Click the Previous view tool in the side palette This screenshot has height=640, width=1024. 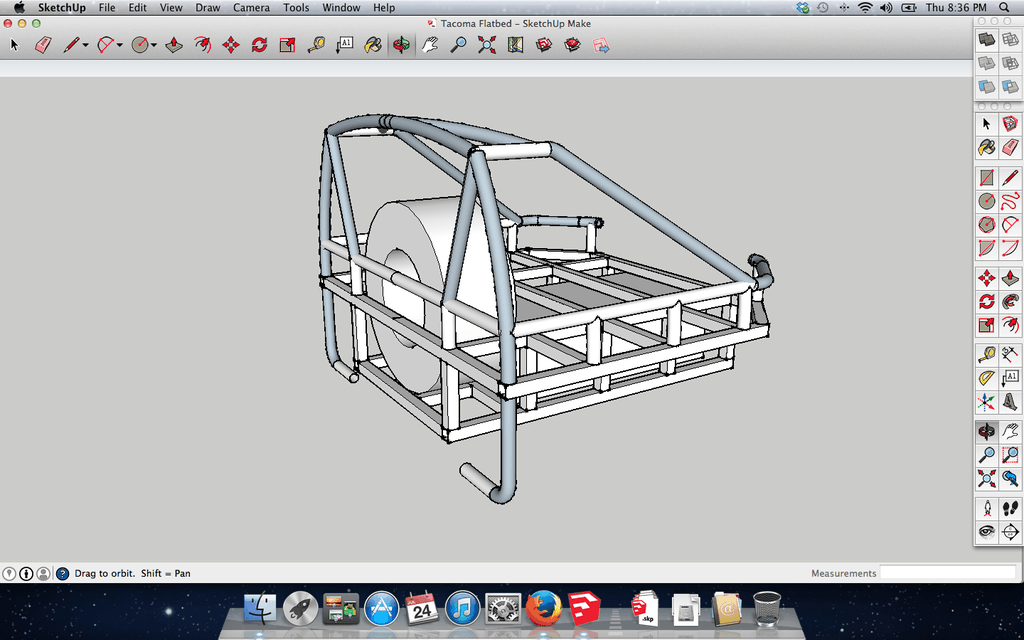pos(1010,479)
